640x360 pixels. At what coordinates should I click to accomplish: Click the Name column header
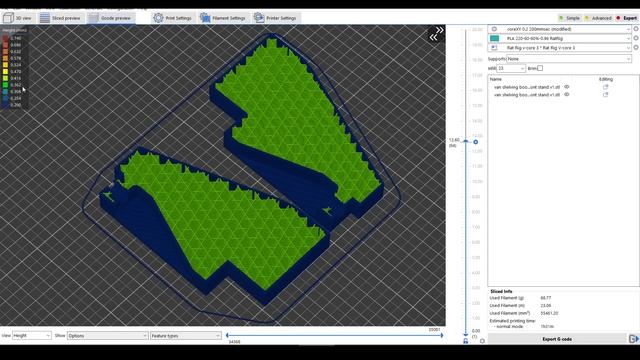click(x=496, y=79)
